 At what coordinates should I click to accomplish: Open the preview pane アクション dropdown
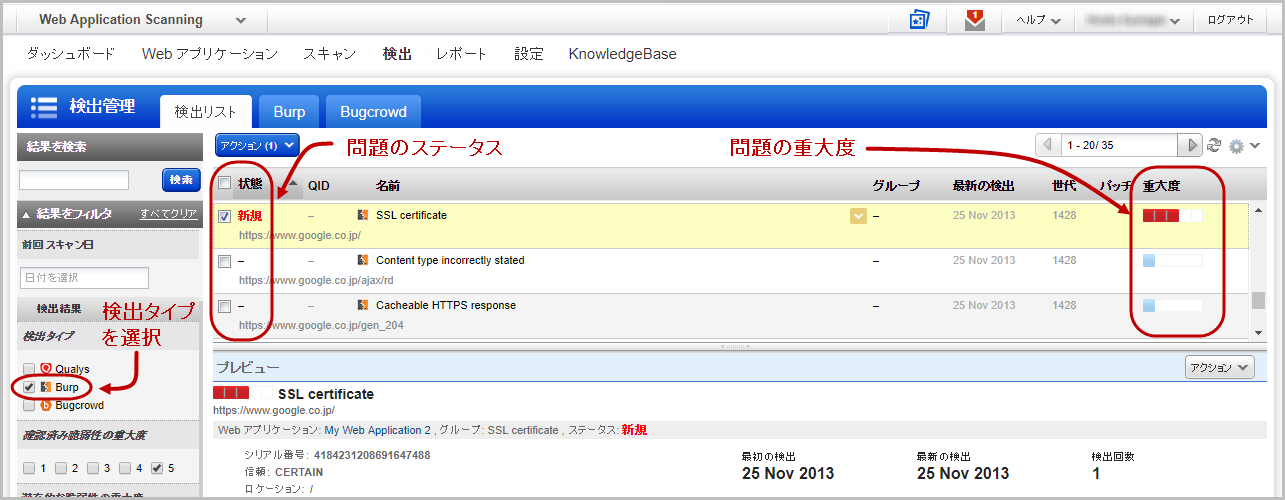coord(1218,367)
